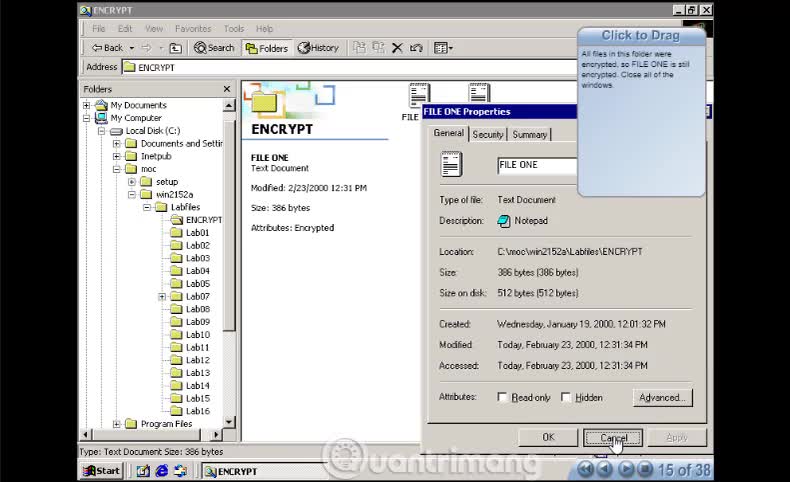The width and height of the screenshot is (790, 482).
Task: Click the Local Disk (C:) drive icon
Action: tap(116, 131)
